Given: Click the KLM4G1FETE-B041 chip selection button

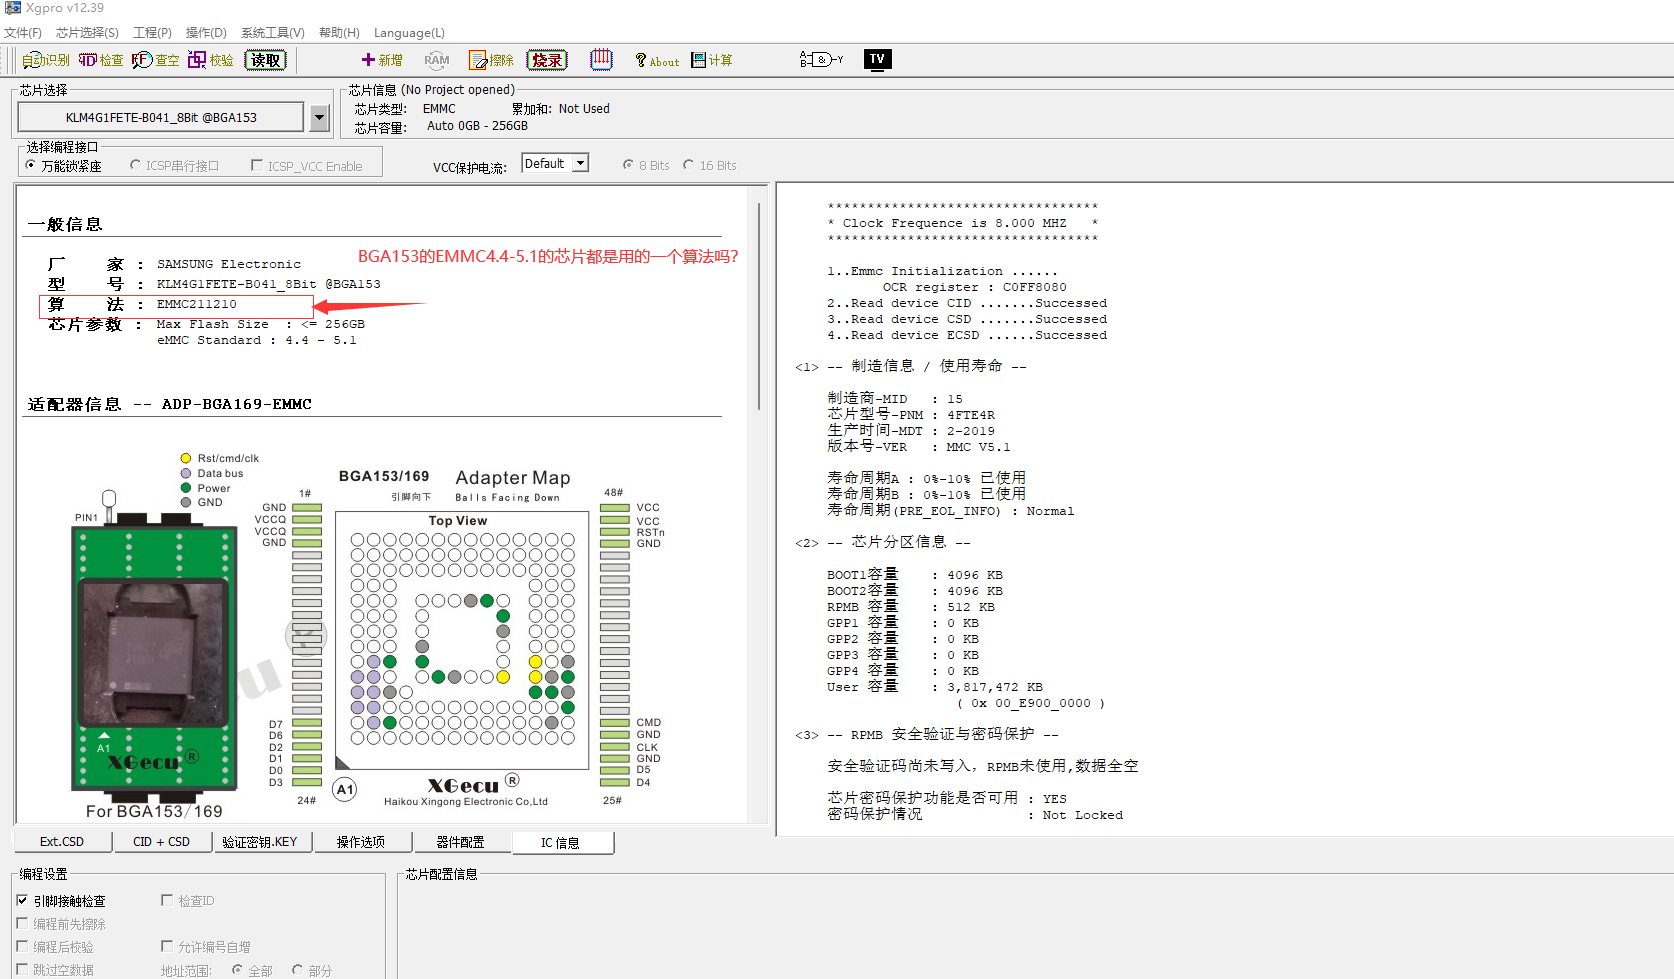Looking at the screenshot, I should coord(161,118).
